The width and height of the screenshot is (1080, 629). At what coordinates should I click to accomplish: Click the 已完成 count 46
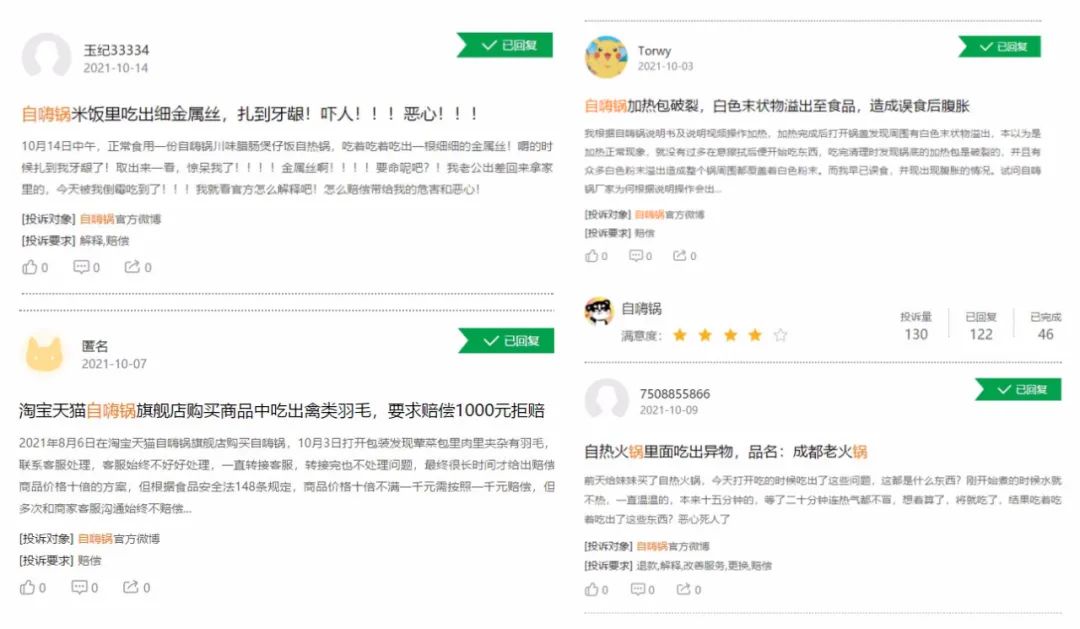click(1046, 334)
